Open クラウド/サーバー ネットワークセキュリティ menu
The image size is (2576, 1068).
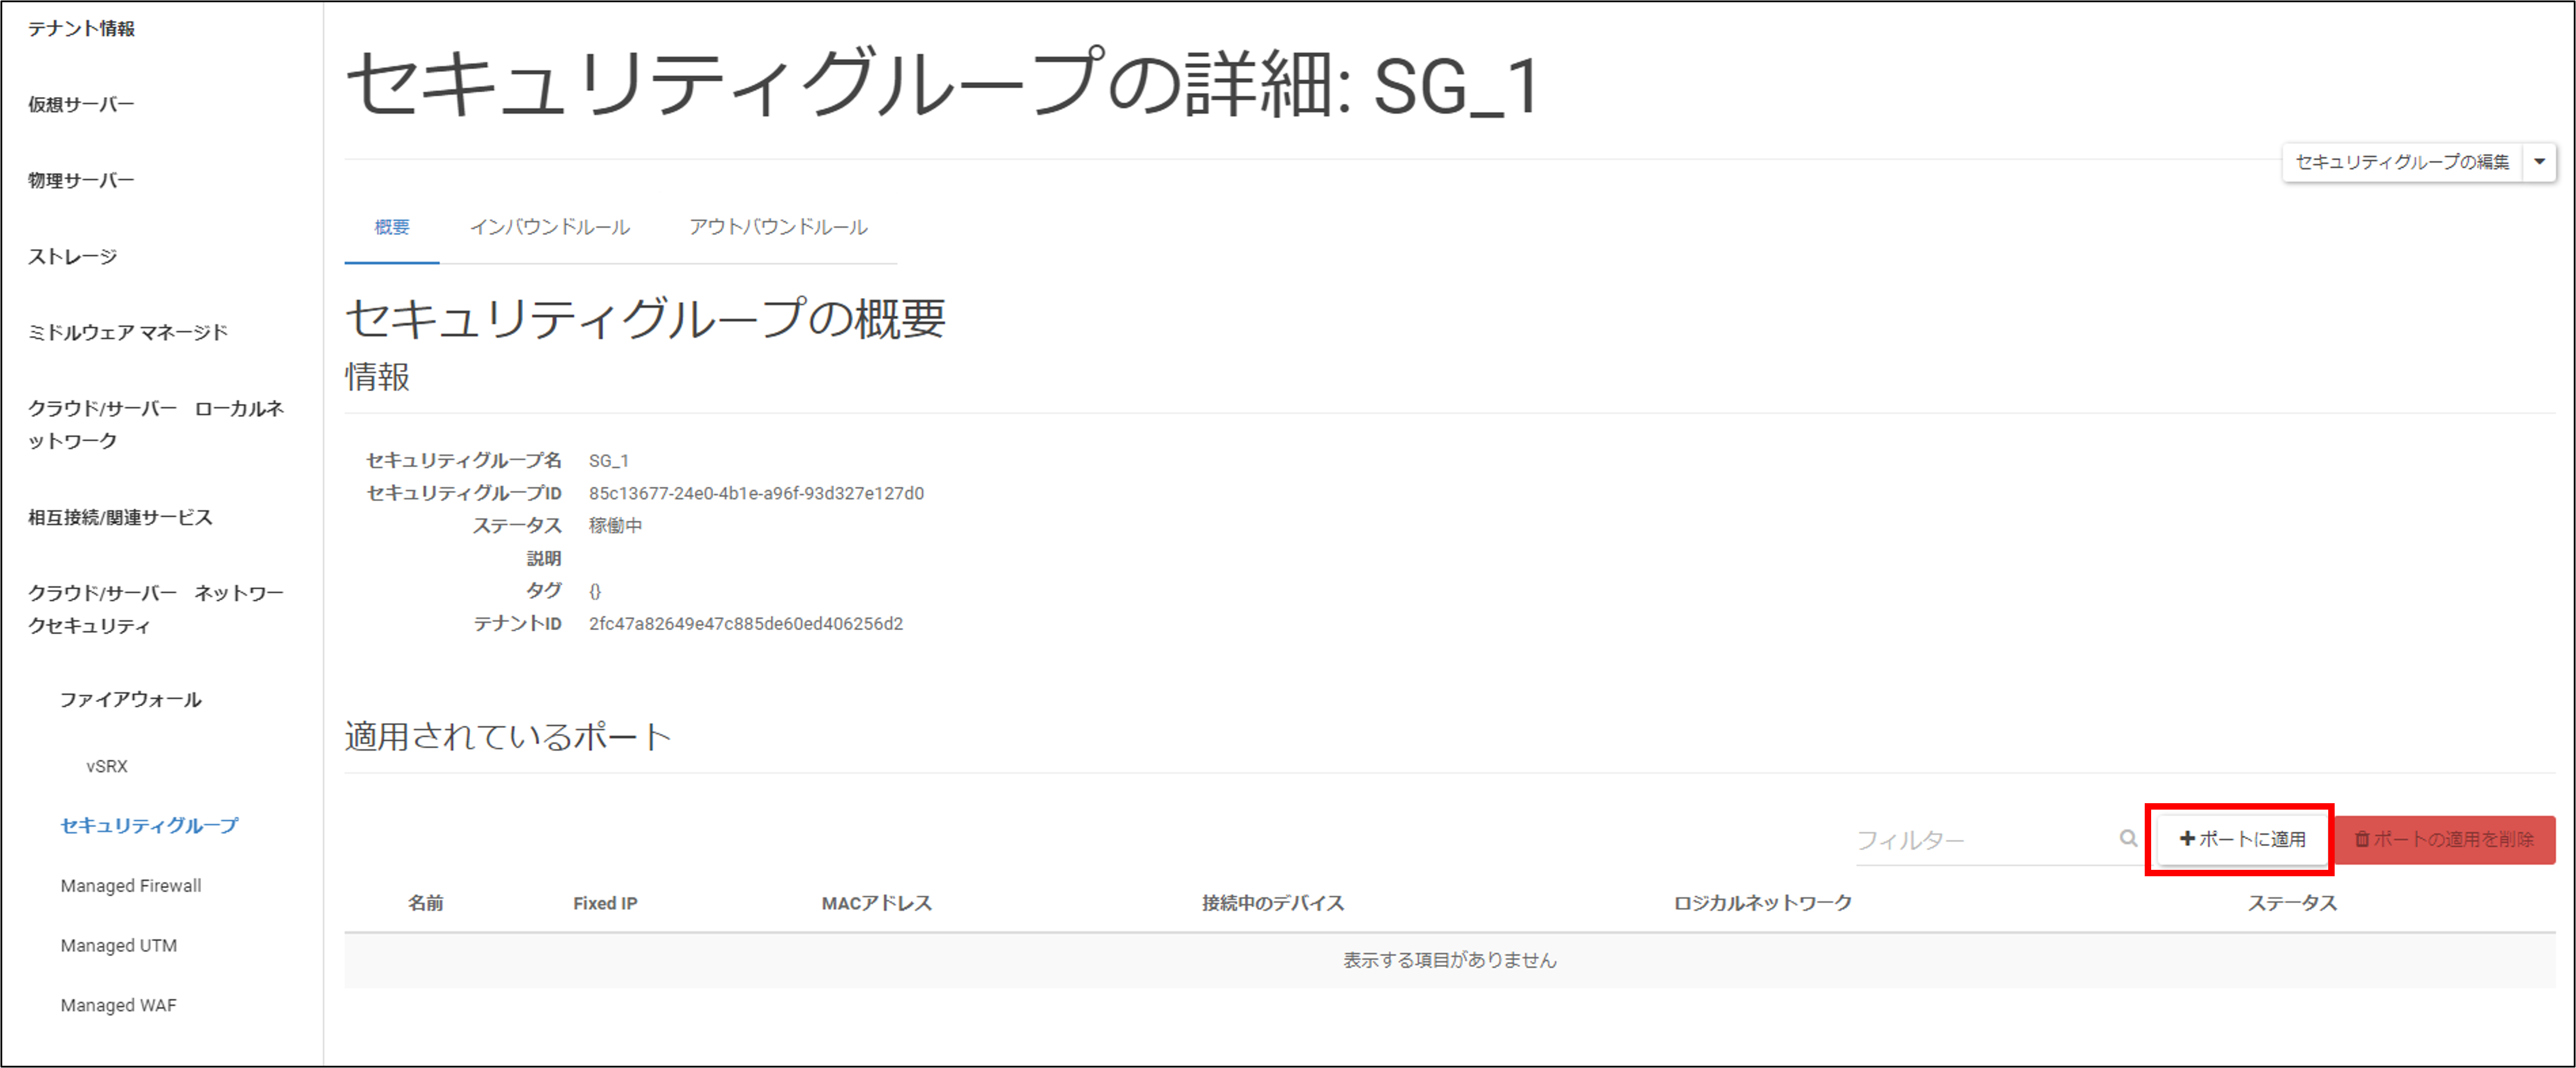(x=156, y=609)
